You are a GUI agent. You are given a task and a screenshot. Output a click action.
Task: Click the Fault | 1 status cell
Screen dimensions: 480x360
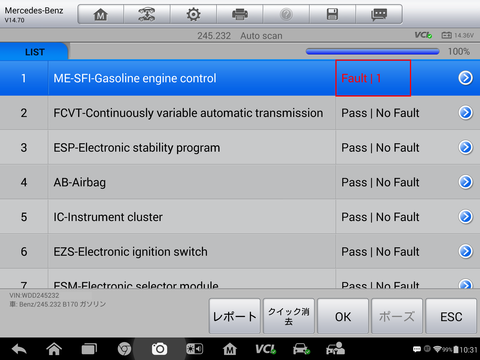click(373, 78)
